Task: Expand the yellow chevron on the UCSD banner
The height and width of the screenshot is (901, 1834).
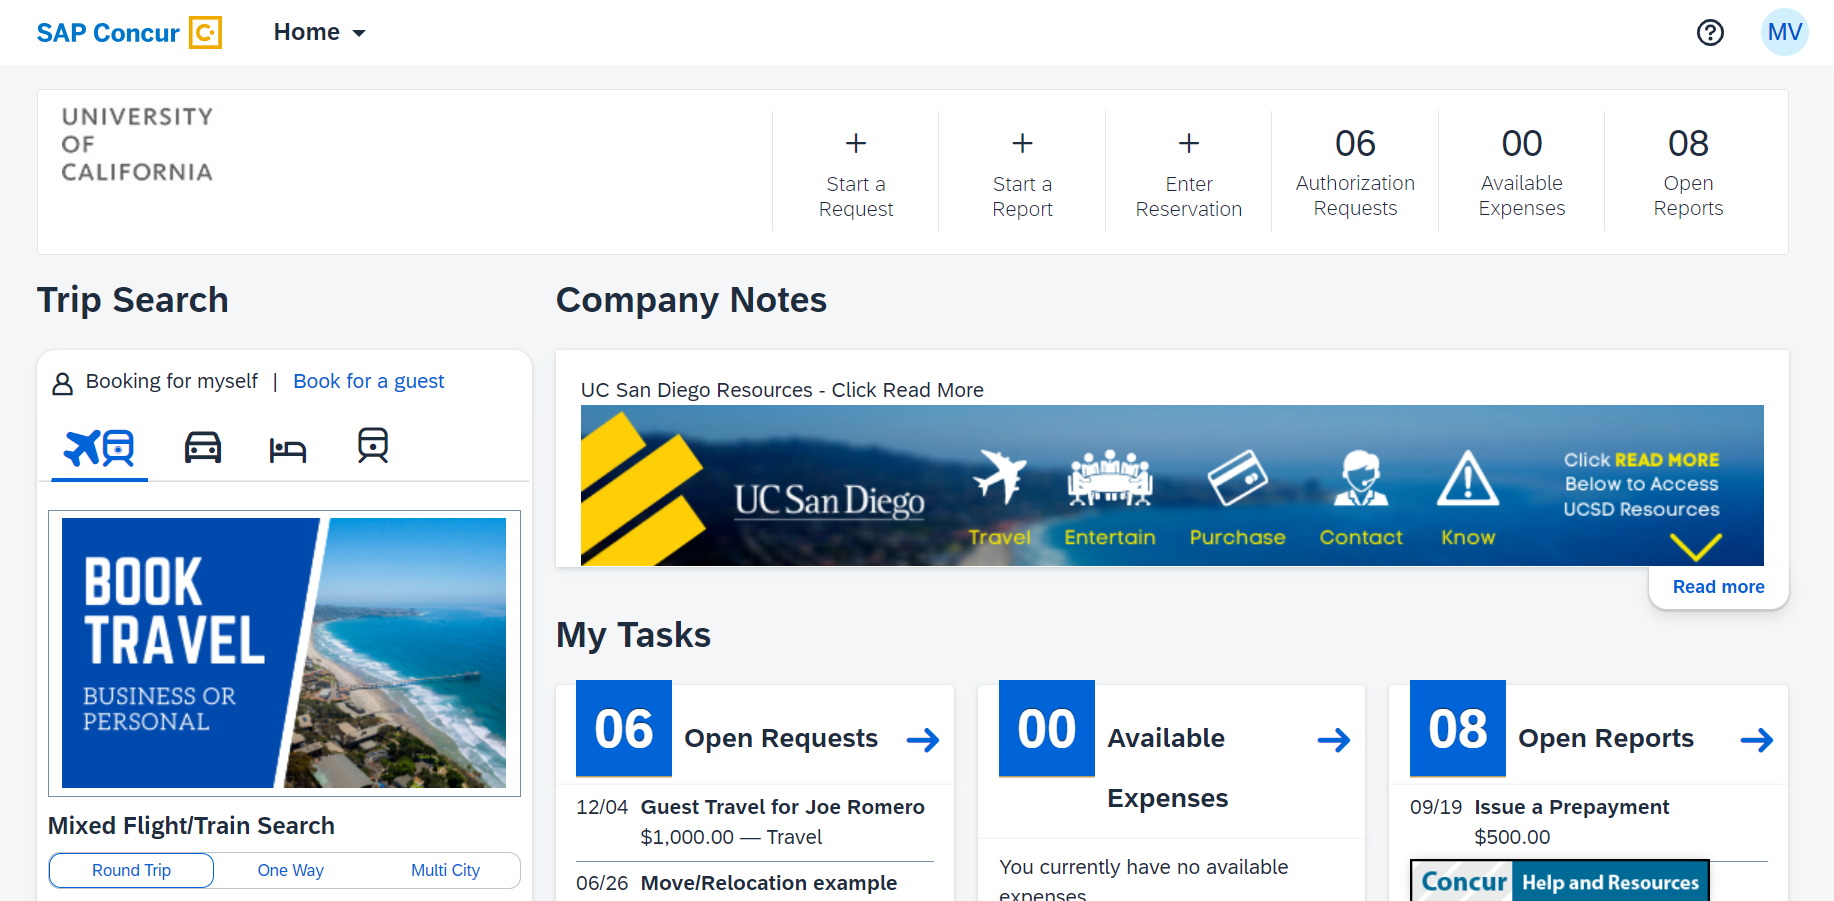Action: click(1695, 548)
